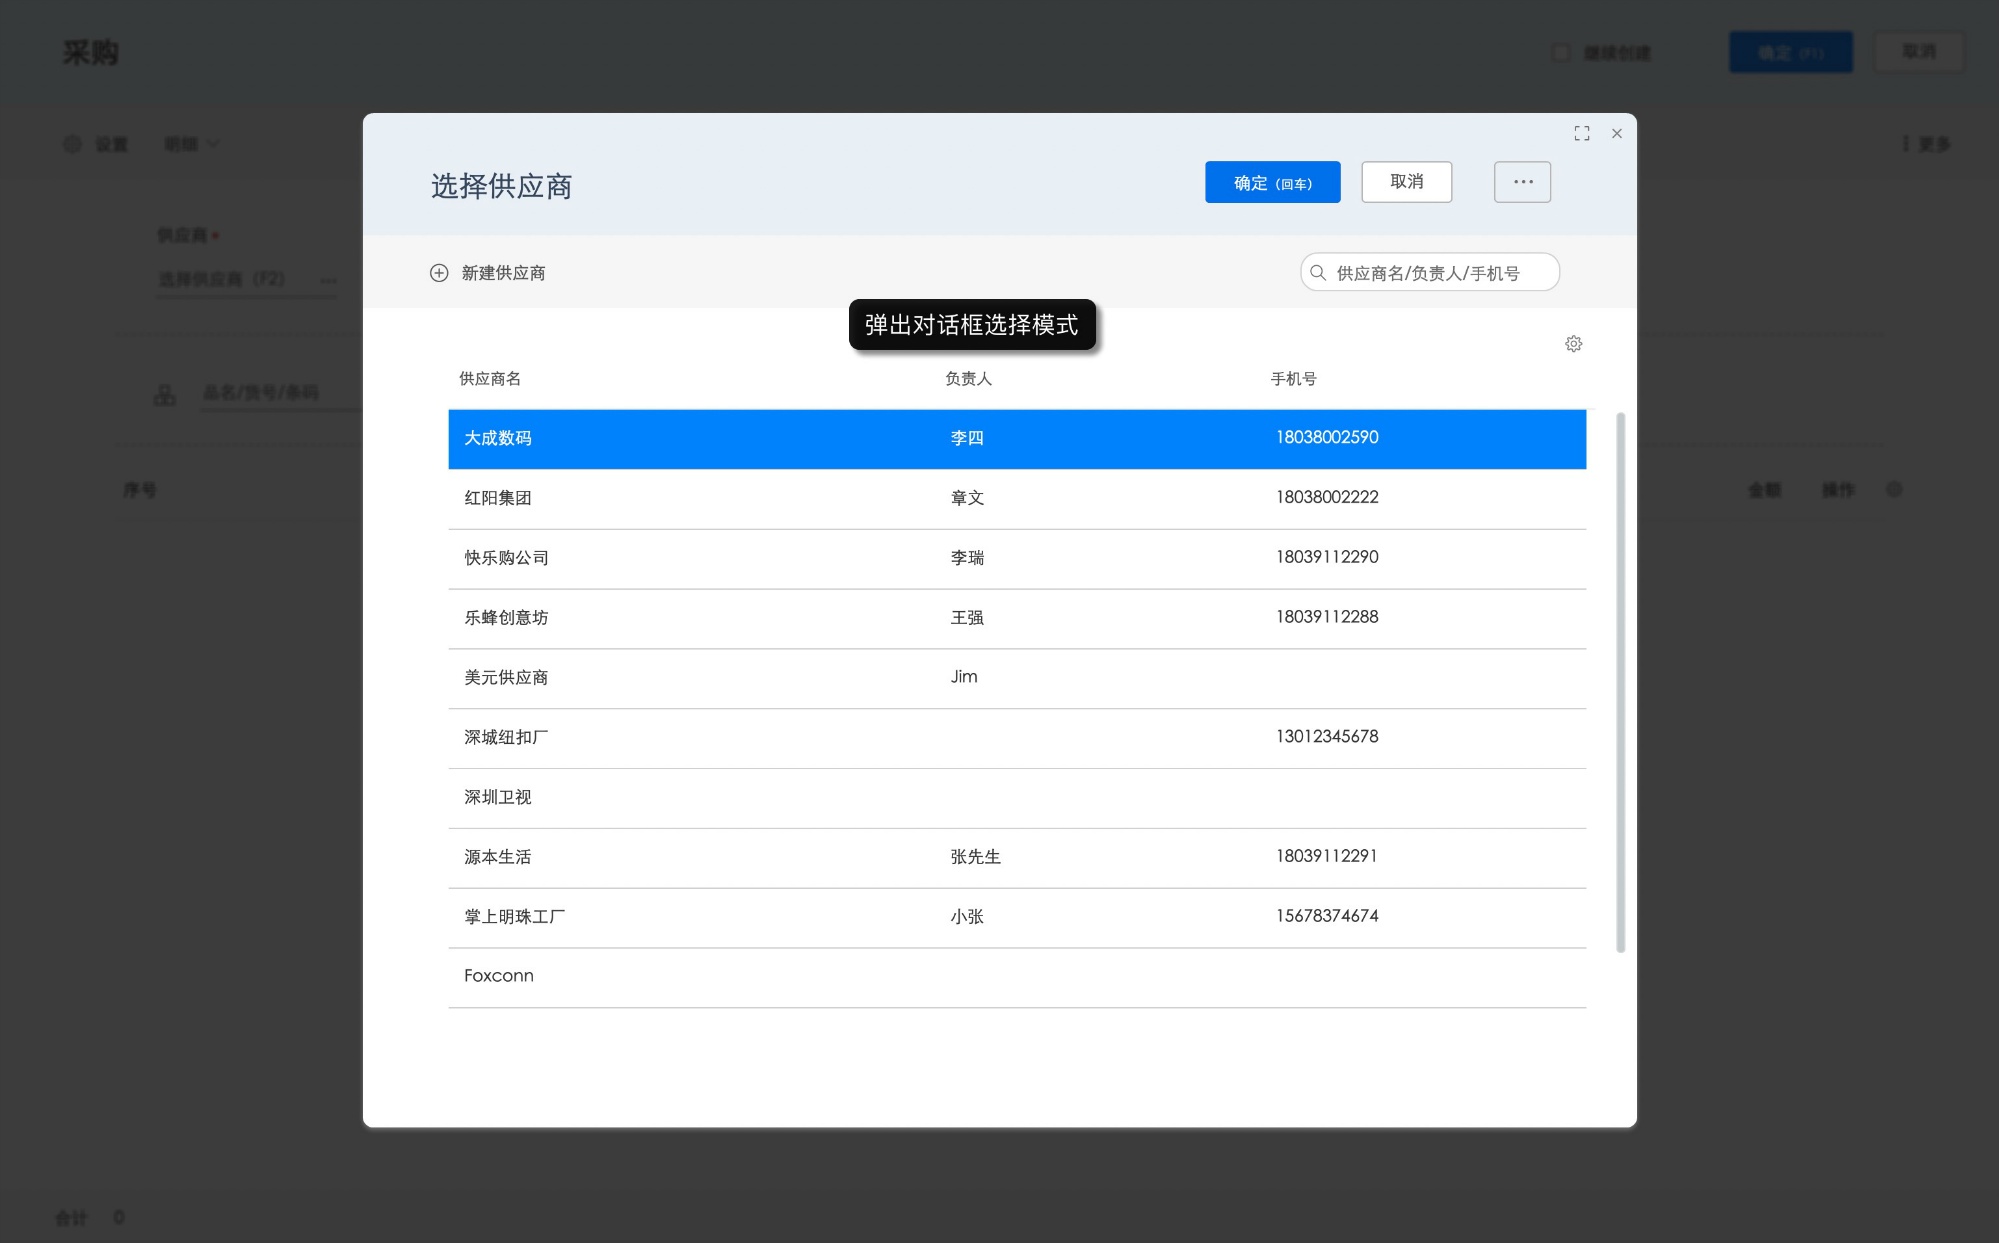Click the ellipsis icon next to 选择供应商 (F2) field
Viewport: 1999px width, 1243px height.
point(328,282)
